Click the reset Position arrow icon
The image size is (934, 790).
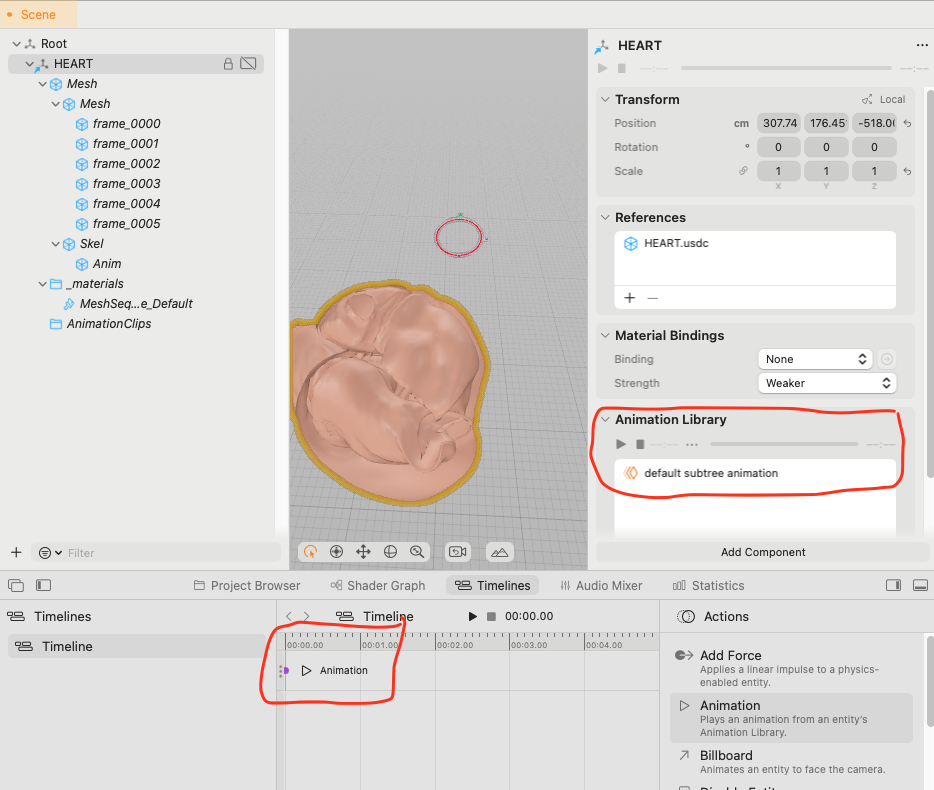click(907, 124)
